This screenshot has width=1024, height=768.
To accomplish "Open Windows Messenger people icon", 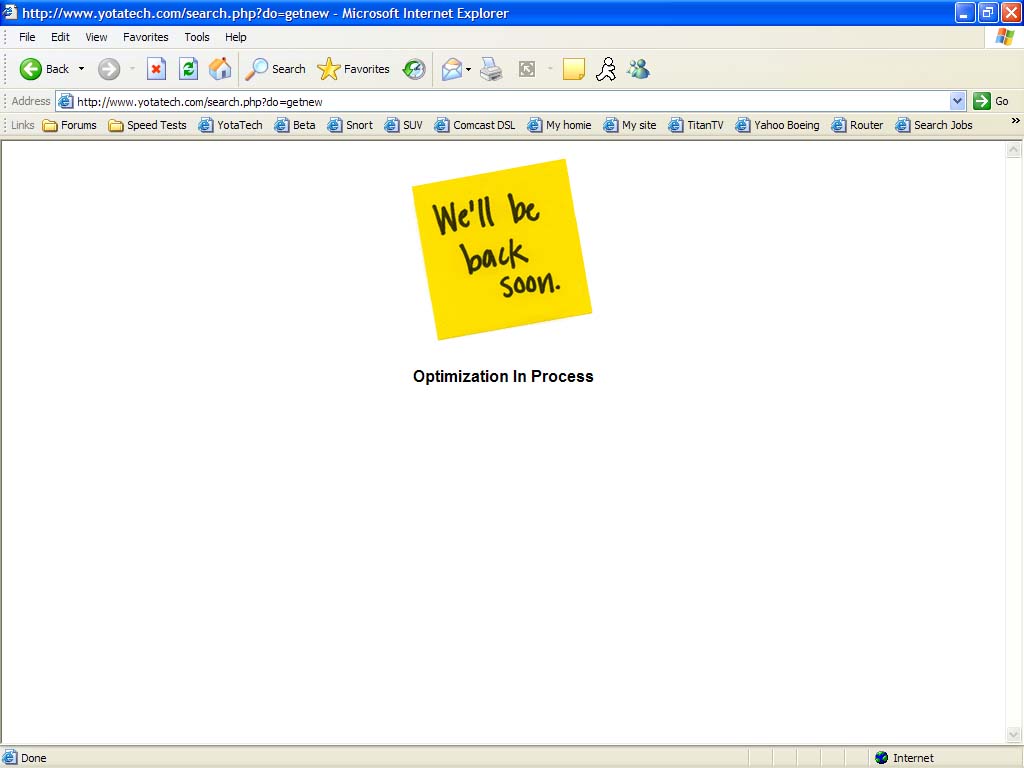I will 639,69.
